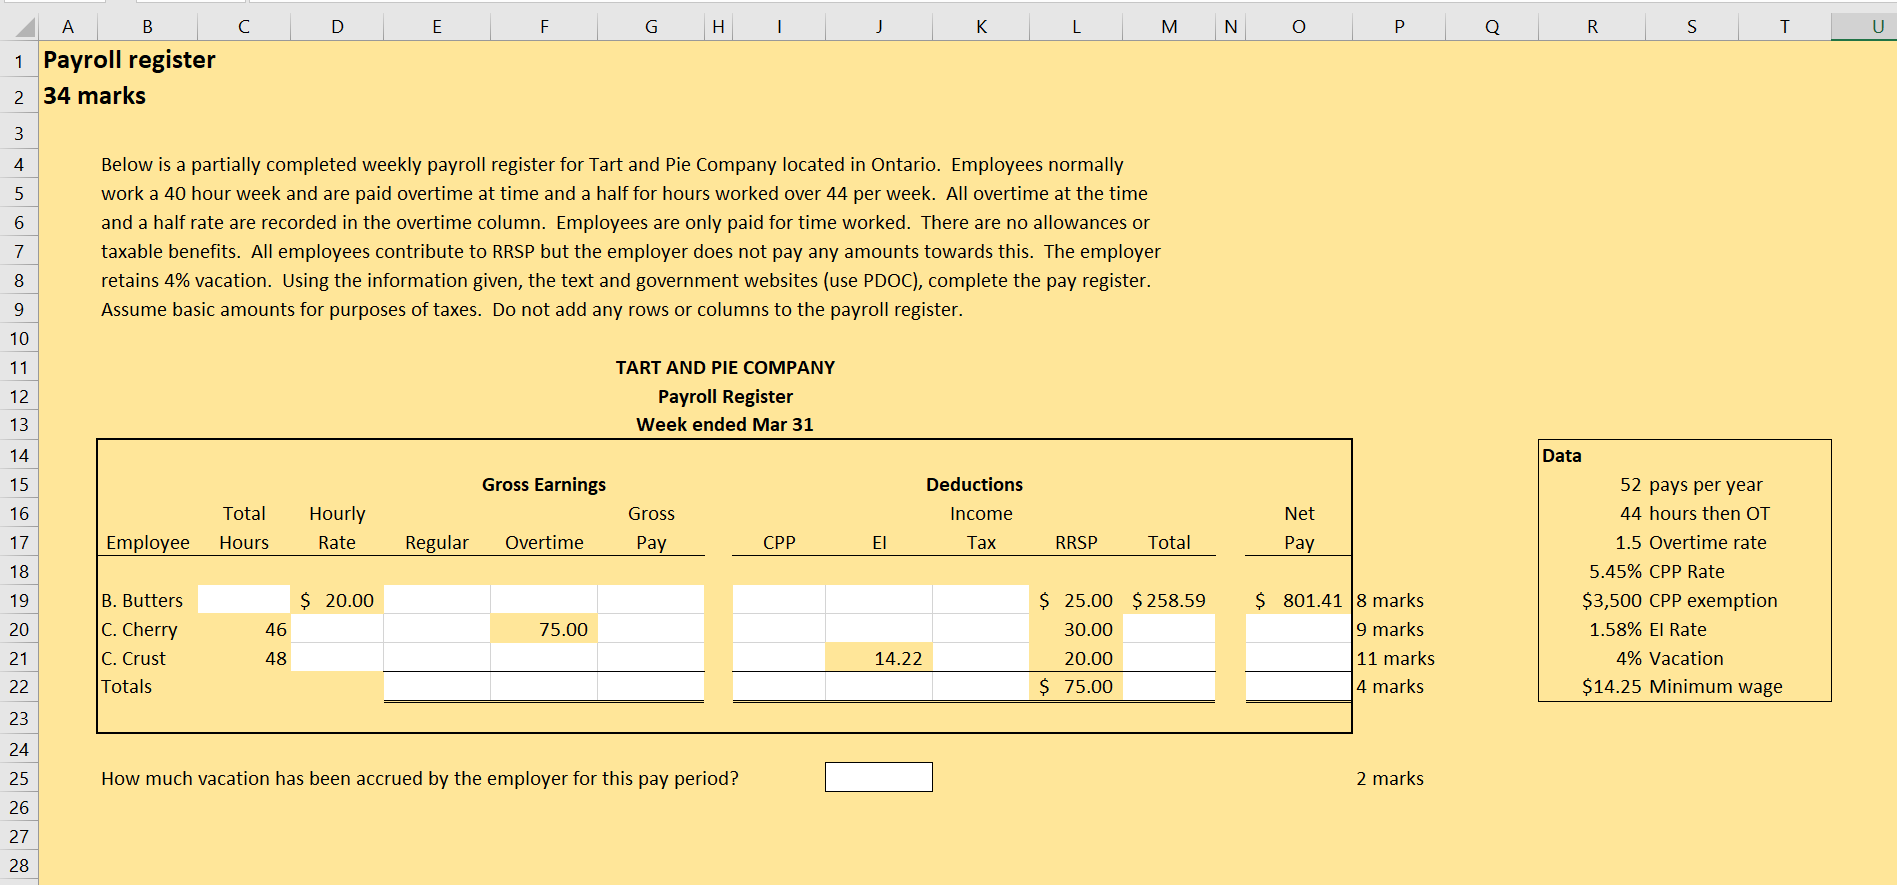Viewport: 1897px width, 885px height.
Task: Click the 5.45% CPP Rate value
Action: 1615,571
